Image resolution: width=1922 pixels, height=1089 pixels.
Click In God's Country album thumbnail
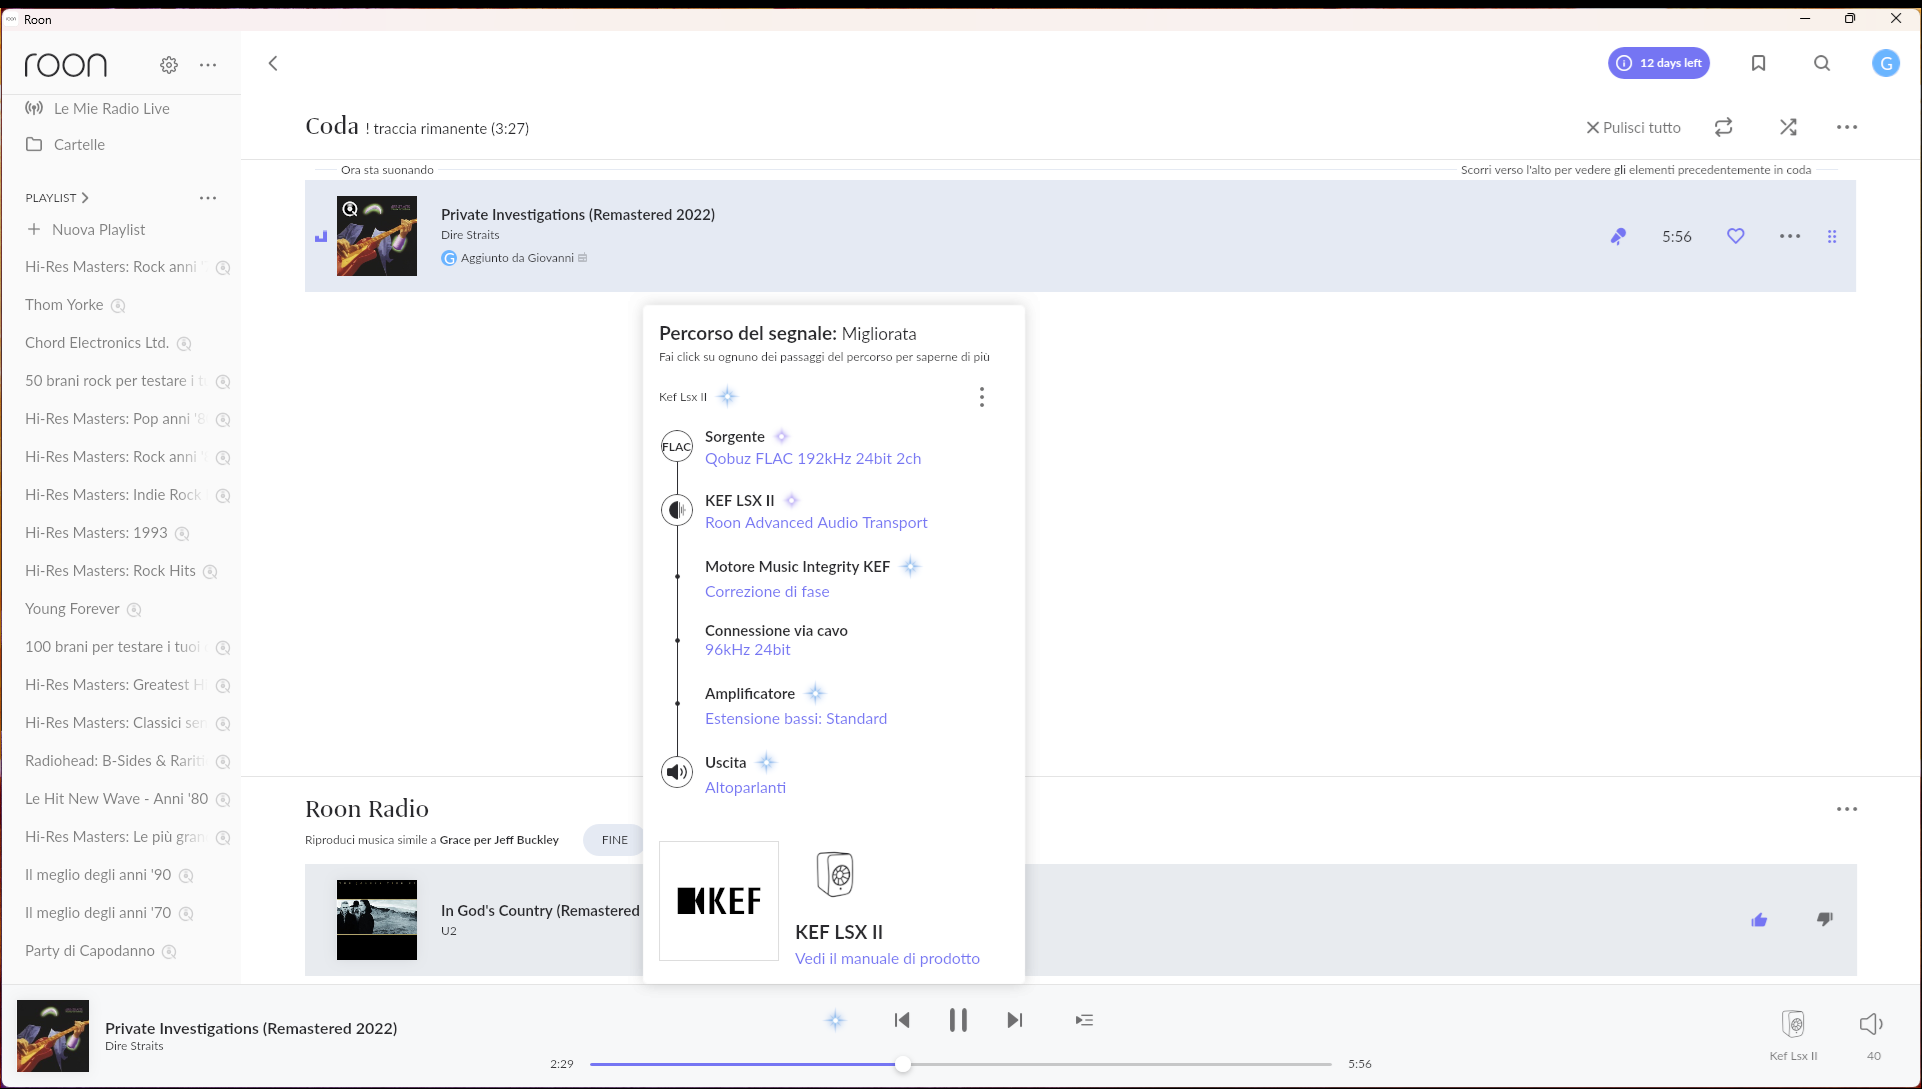[377, 920]
